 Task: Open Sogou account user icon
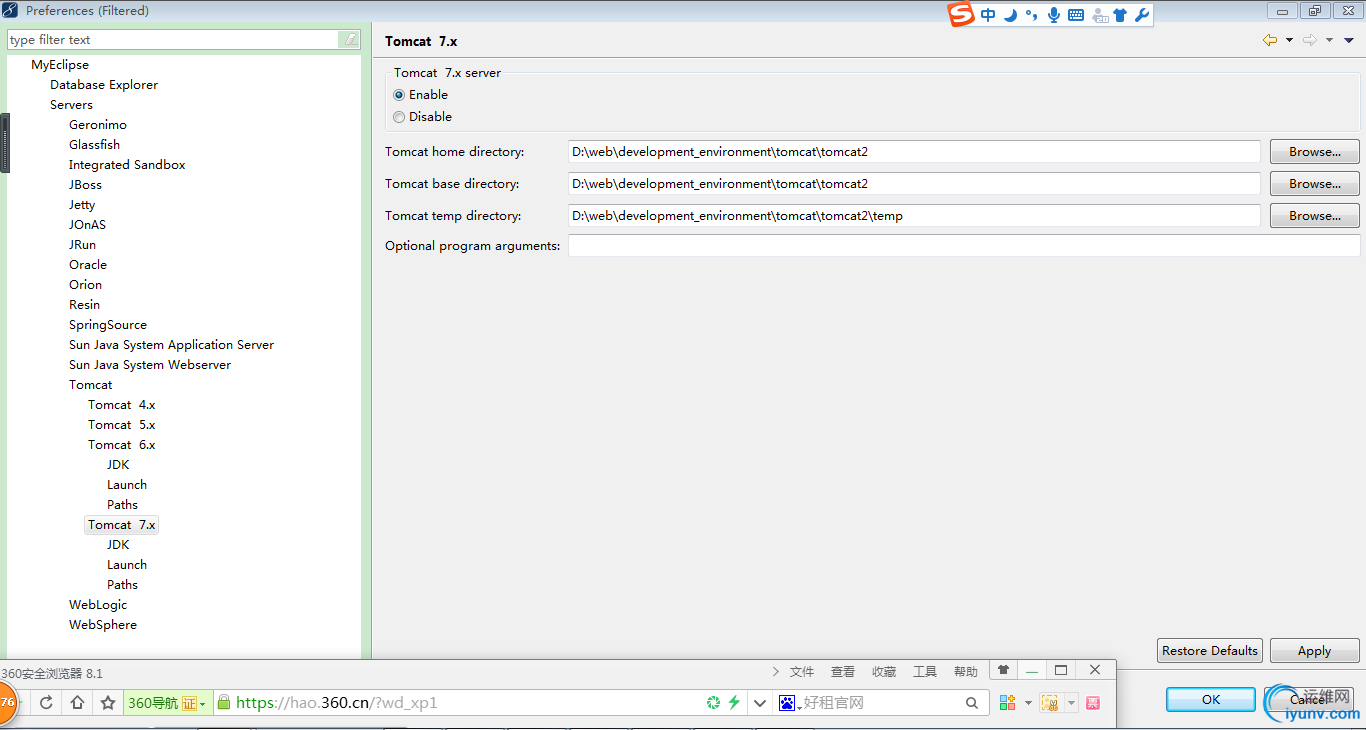[1100, 15]
